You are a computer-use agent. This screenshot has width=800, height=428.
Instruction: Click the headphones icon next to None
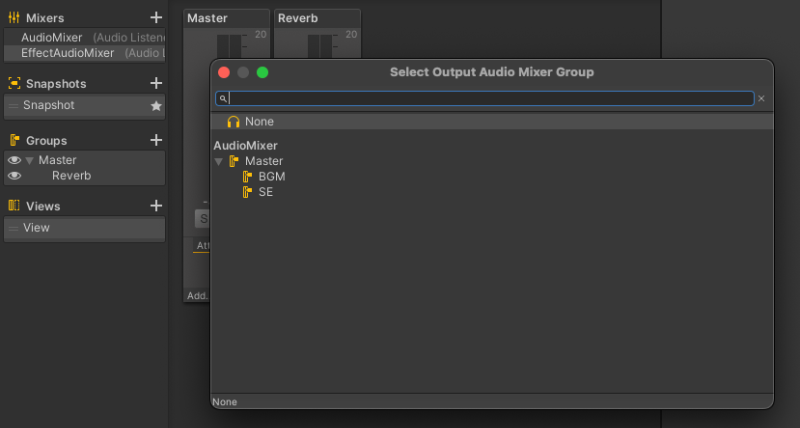[x=233, y=121]
